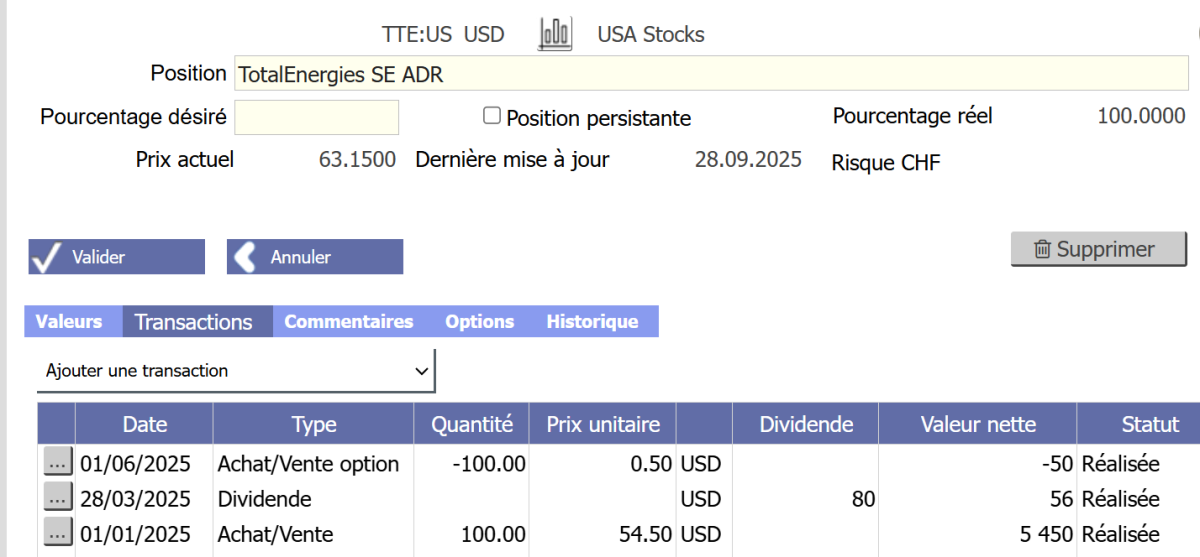Image resolution: width=1200 pixels, height=557 pixels.
Task: Show the Historique tab
Action: coord(592,322)
